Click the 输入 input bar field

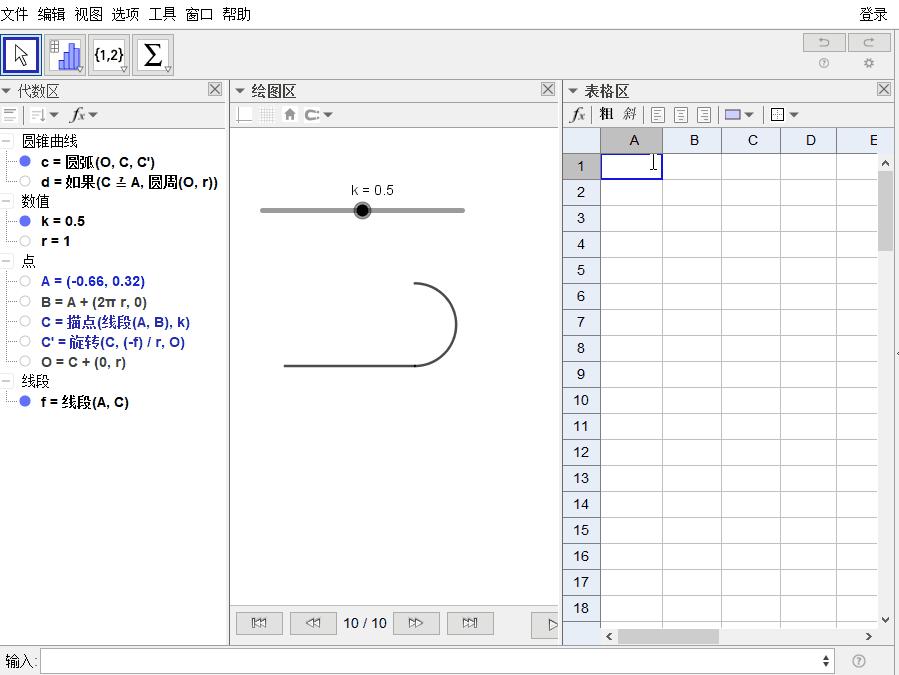430,661
